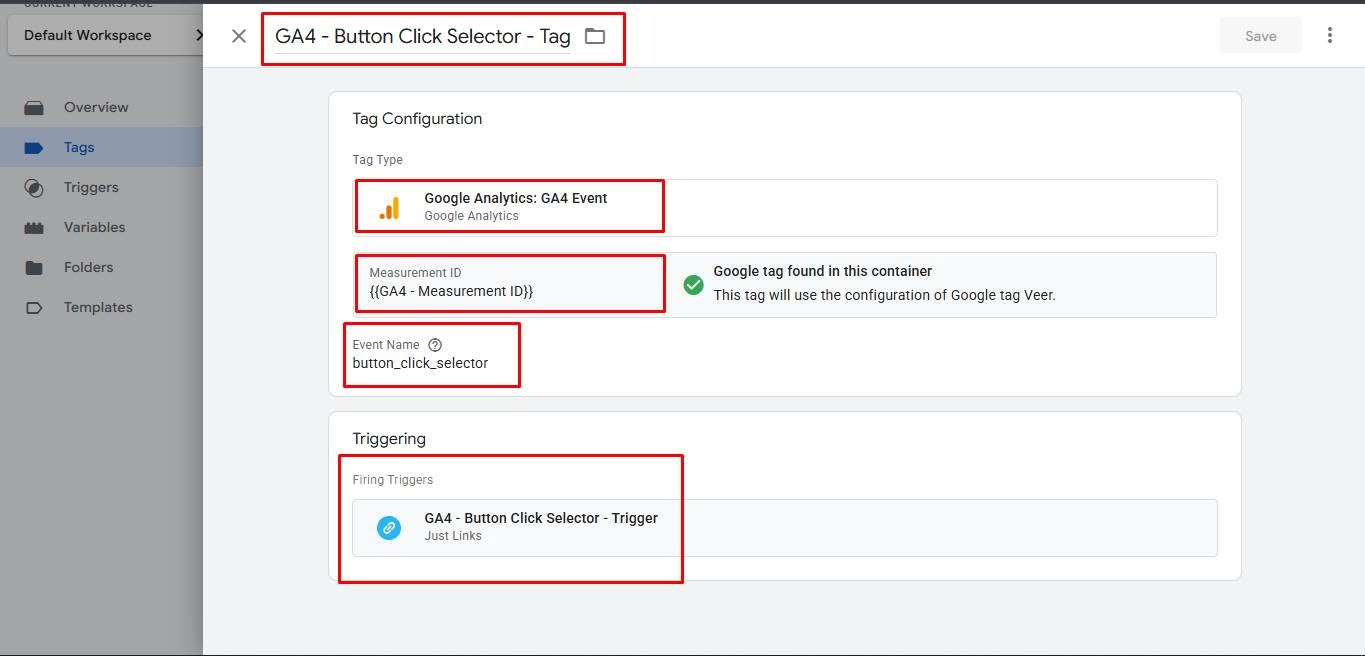Click the Tag Configuration heading

pyautogui.click(x=417, y=118)
